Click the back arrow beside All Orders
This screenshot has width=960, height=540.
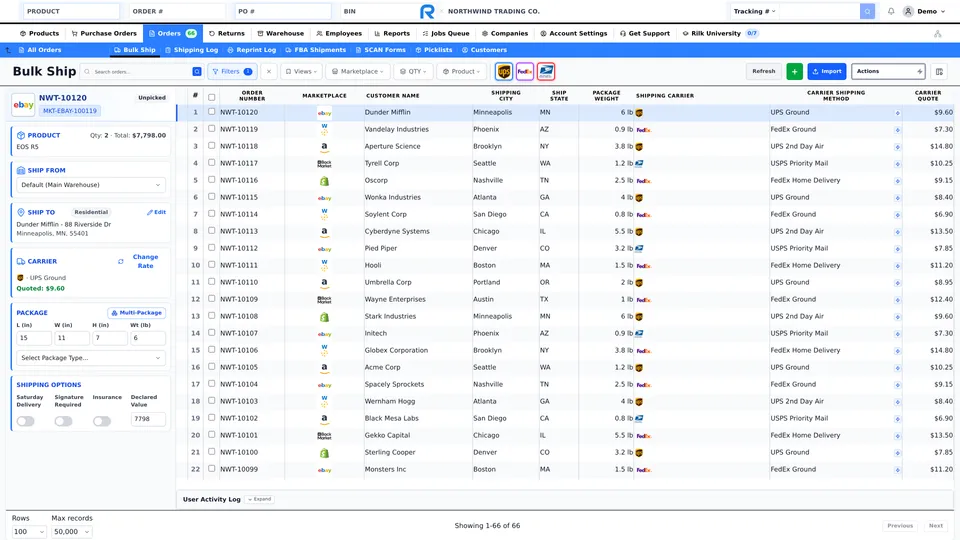click(8, 50)
